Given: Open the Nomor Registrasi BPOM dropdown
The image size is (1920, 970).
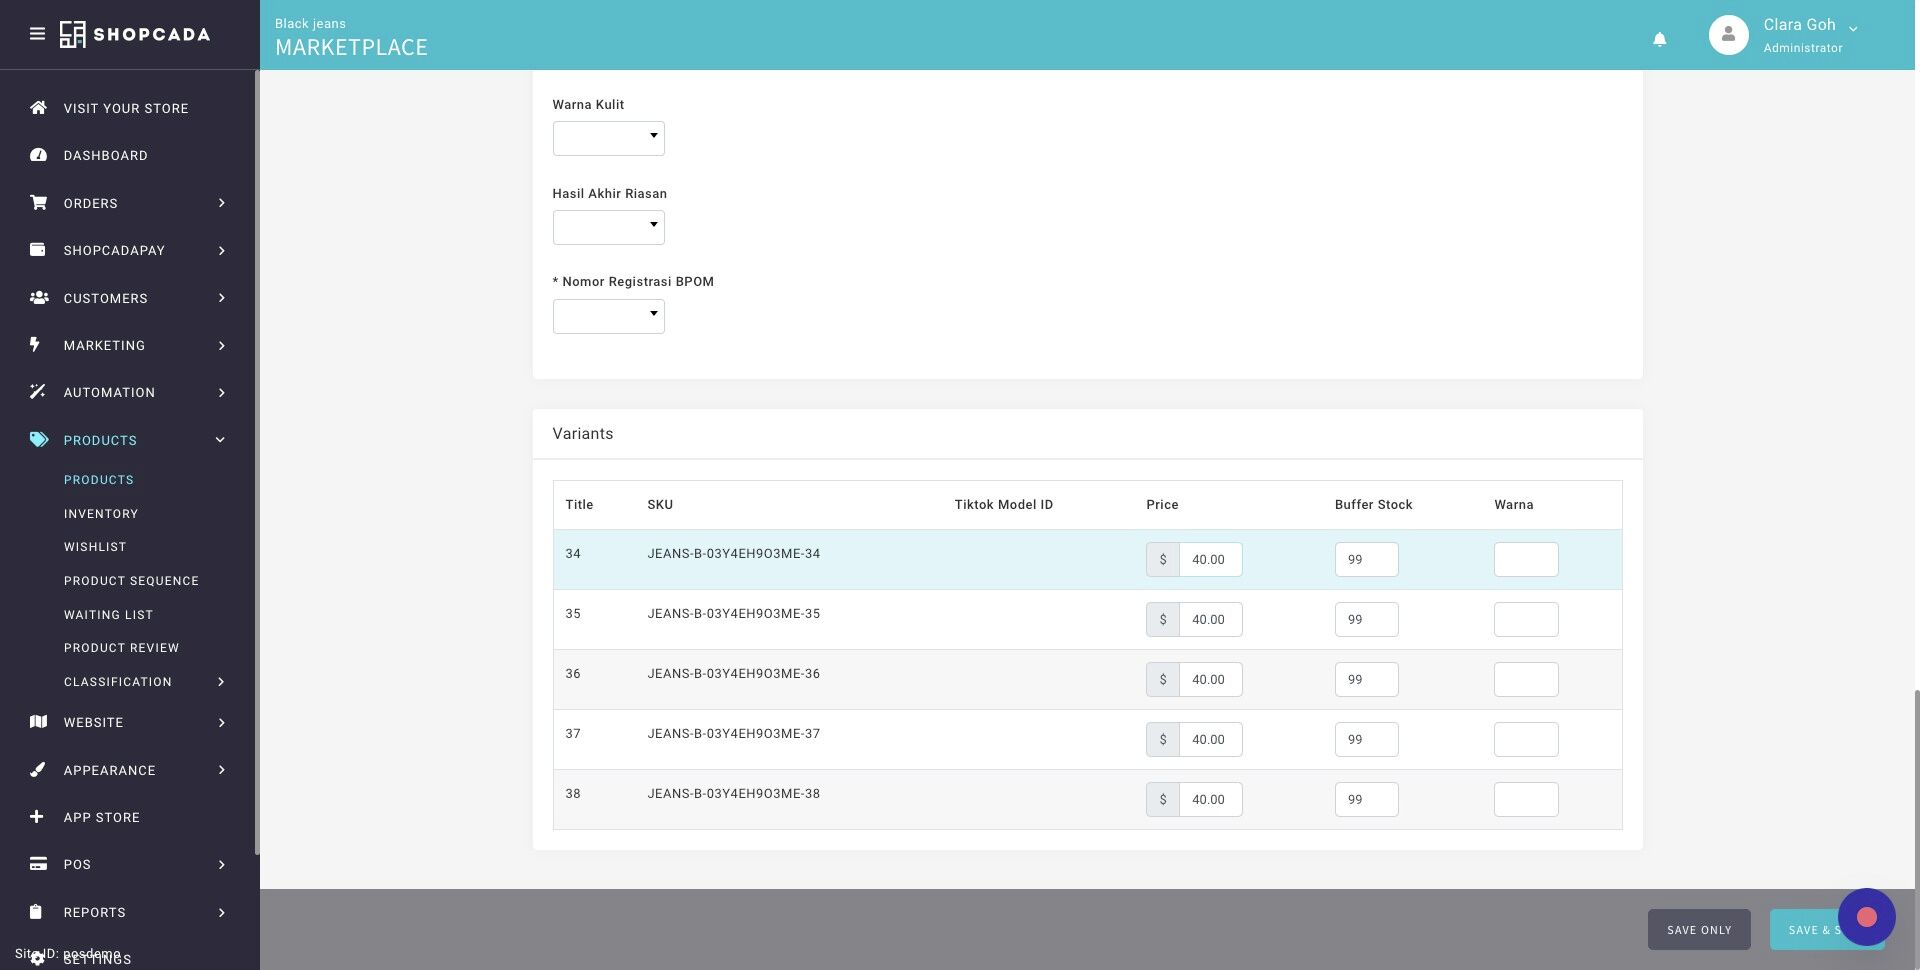Looking at the screenshot, I should click(x=608, y=316).
